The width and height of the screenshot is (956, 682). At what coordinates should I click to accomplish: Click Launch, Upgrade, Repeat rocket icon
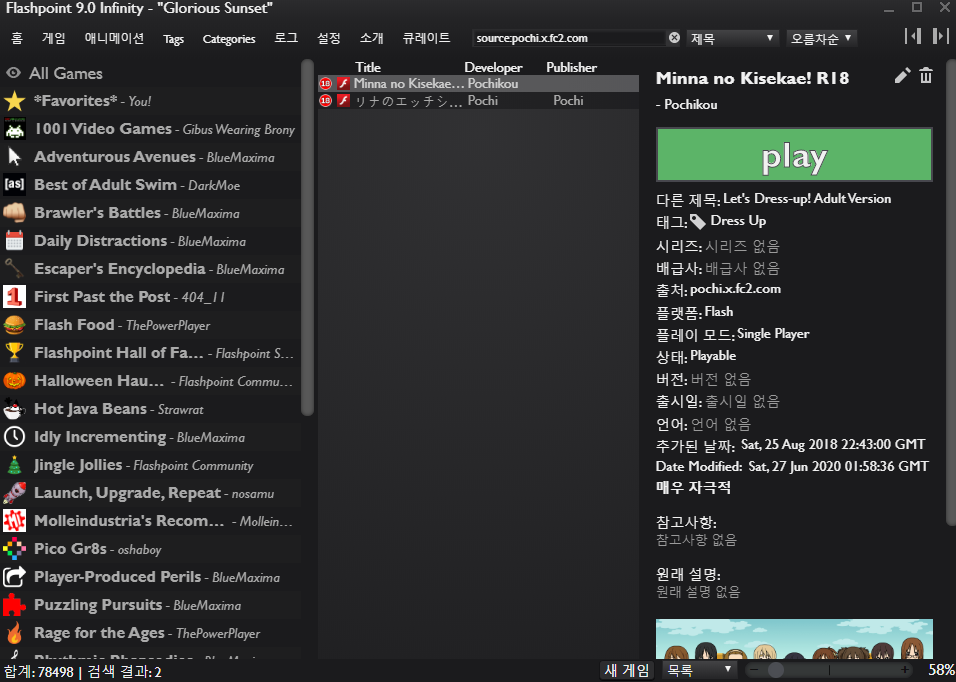point(15,493)
